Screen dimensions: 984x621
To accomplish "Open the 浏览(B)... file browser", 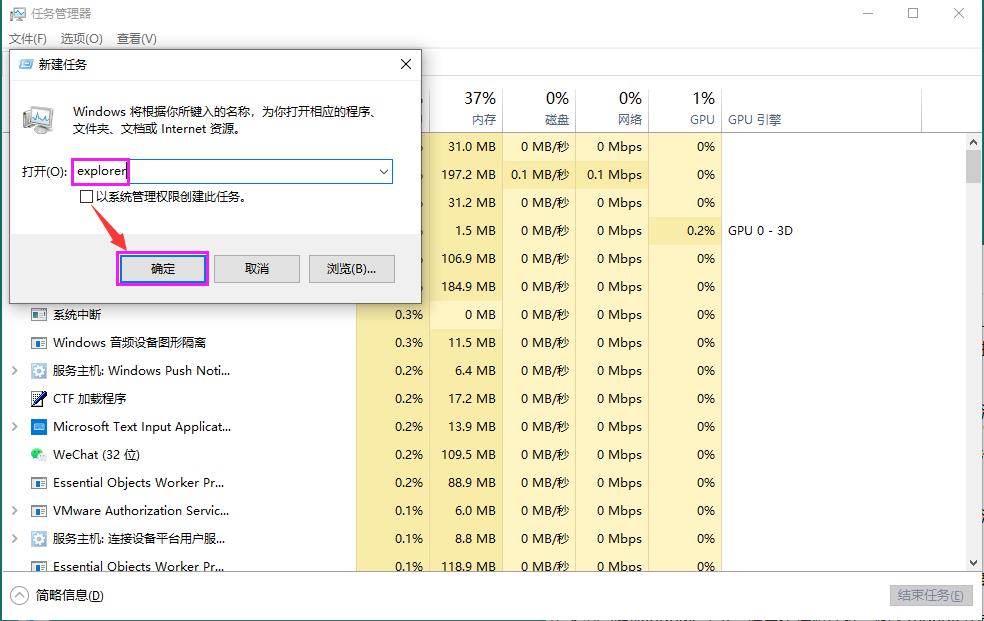I will [351, 269].
